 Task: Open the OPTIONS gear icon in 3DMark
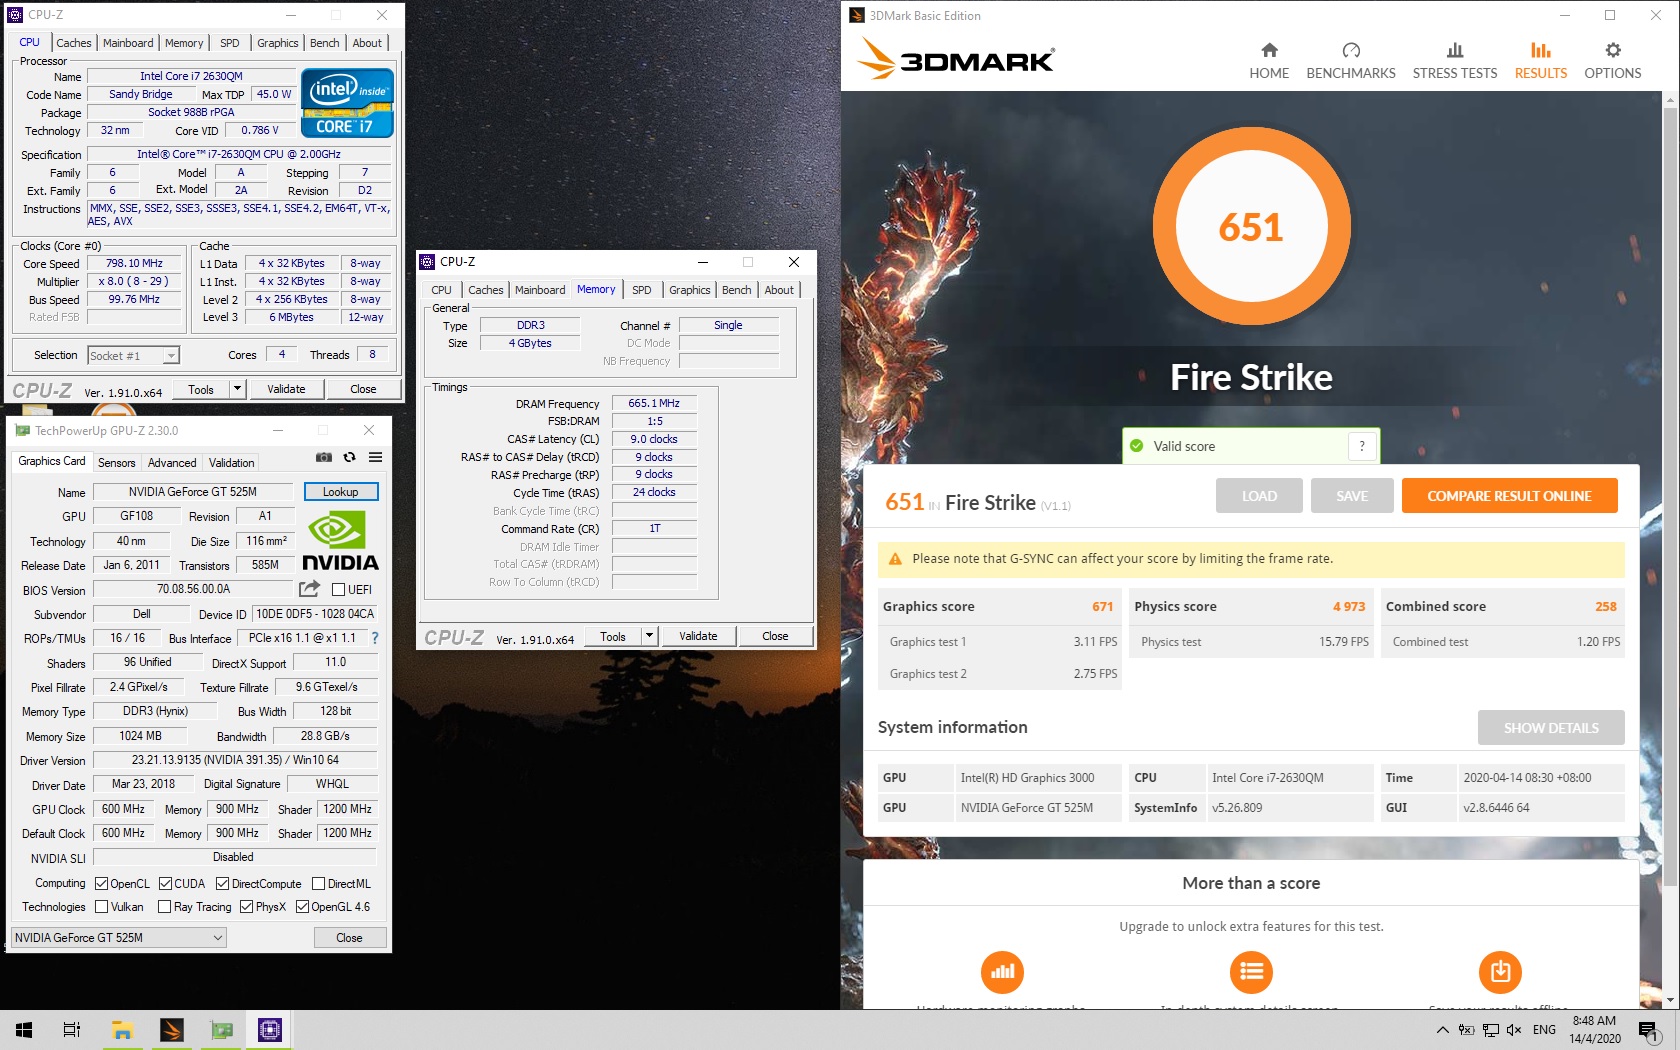point(1613,50)
